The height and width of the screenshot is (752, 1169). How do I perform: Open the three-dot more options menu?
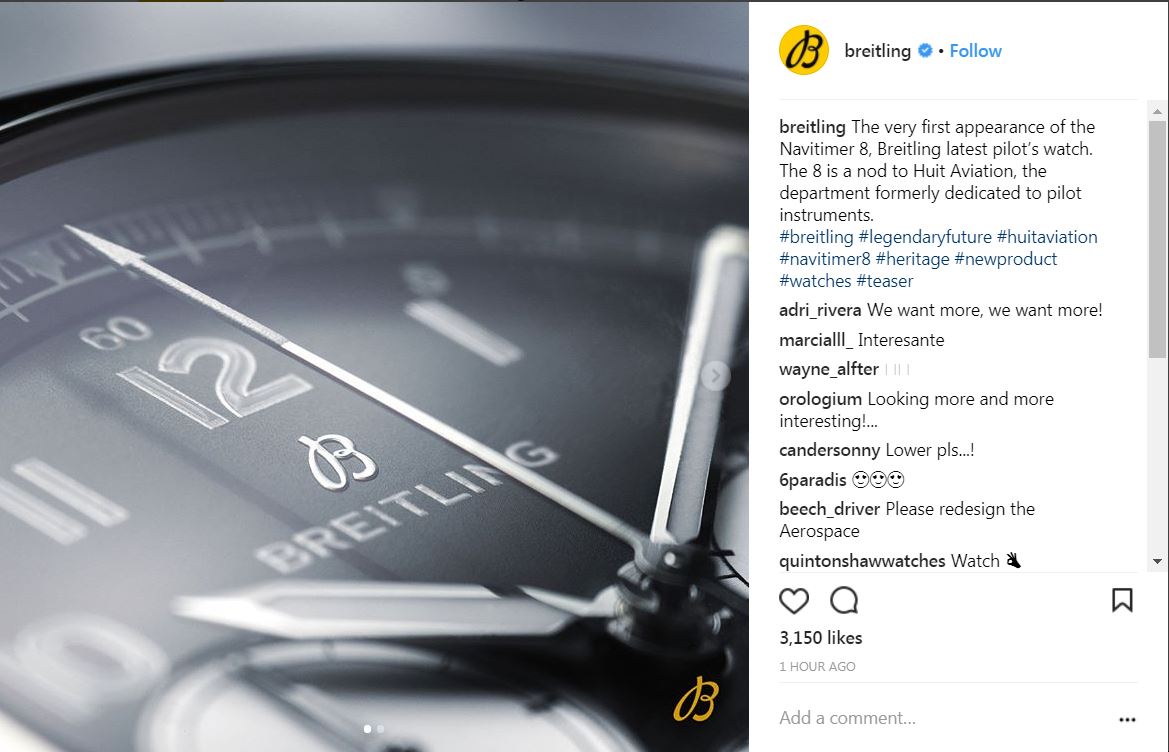click(1127, 719)
